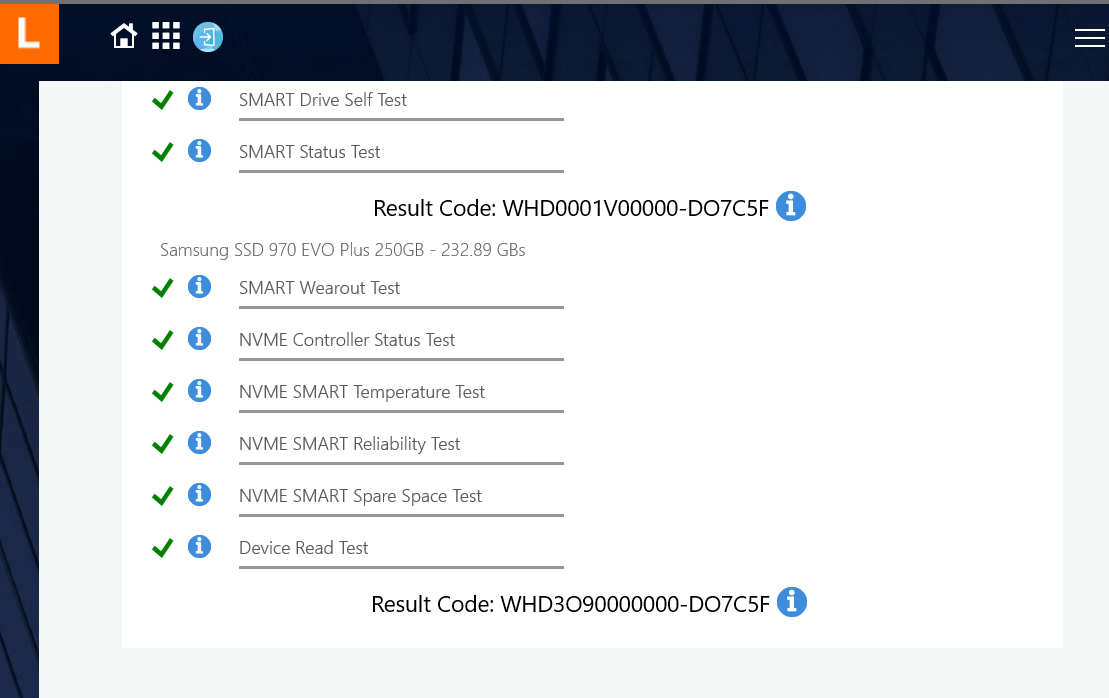Expand details for result code WHD3O90000000-DO7C5F
Screen dimensions: 1109x698
(791, 602)
